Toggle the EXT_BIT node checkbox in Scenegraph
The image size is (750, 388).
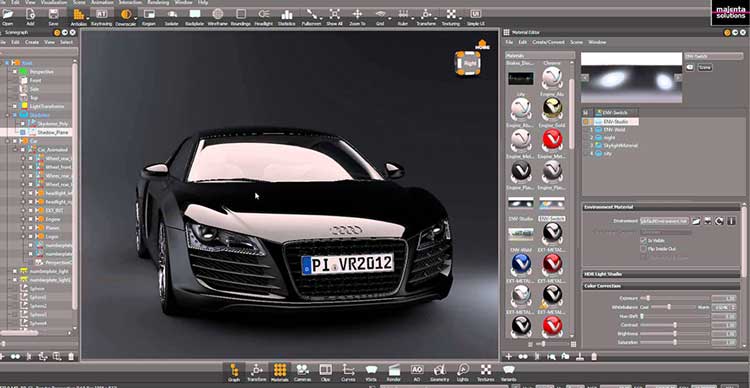30,210
